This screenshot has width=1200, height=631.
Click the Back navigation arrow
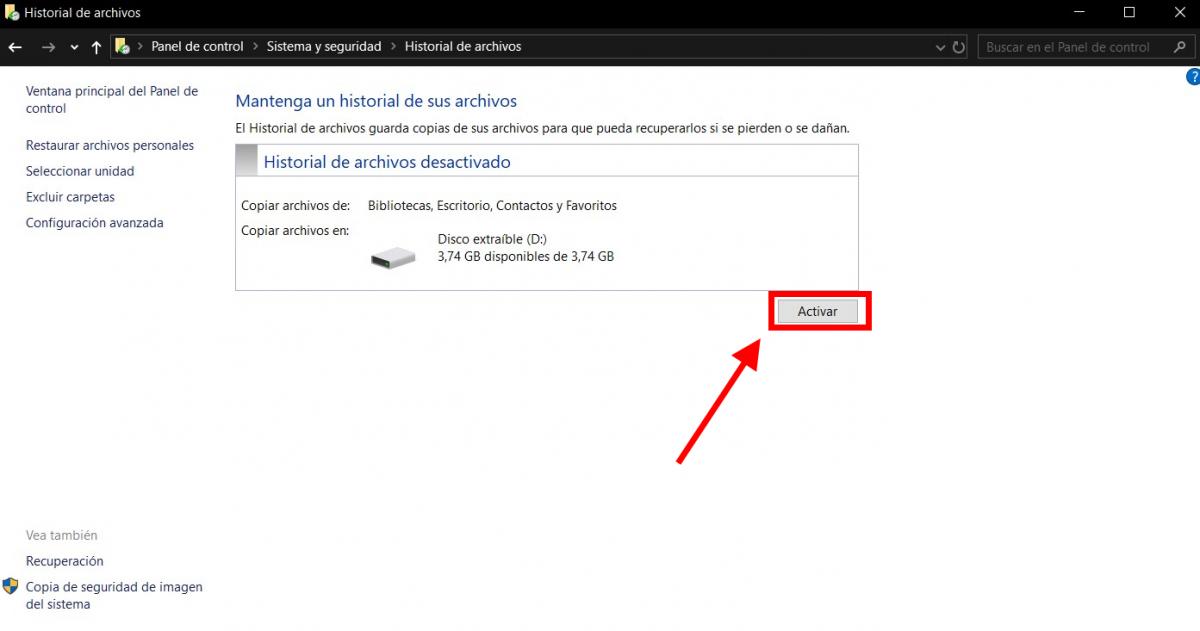15,47
